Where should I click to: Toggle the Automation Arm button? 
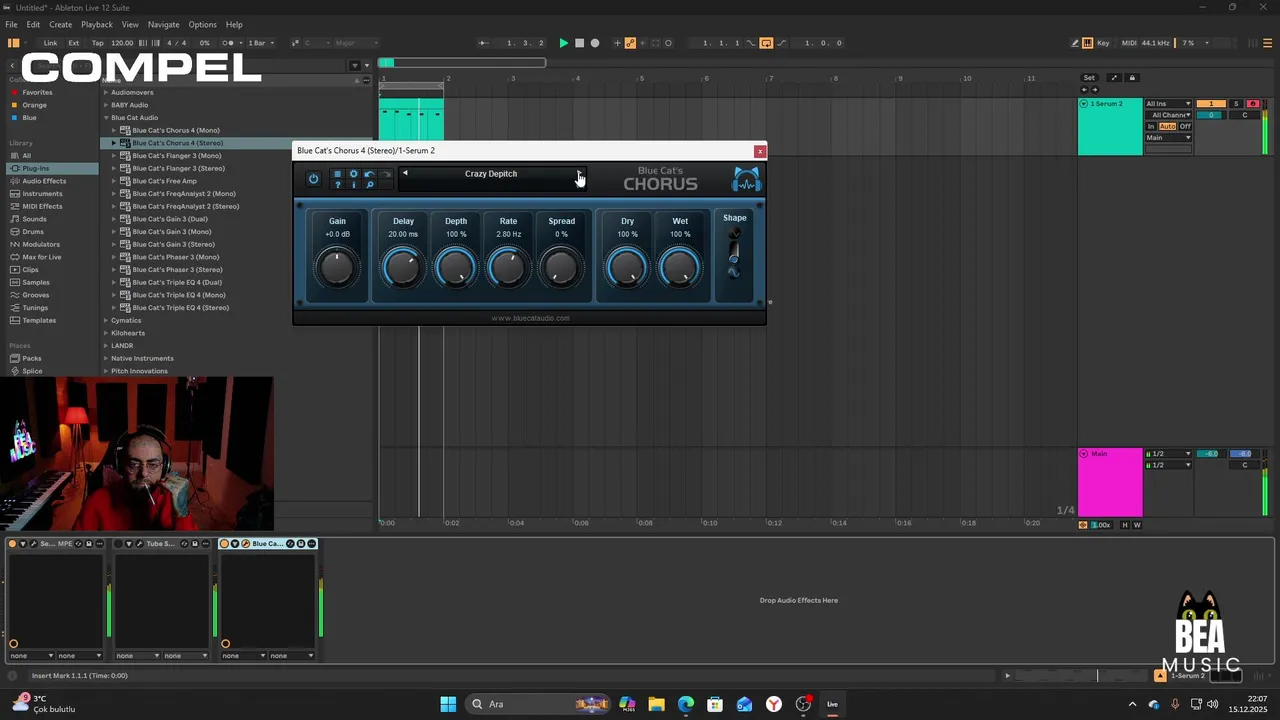coord(630,43)
